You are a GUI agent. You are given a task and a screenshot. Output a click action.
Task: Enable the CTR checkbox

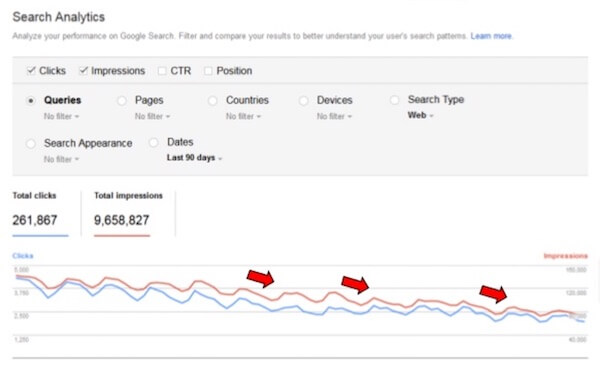point(162,71)
